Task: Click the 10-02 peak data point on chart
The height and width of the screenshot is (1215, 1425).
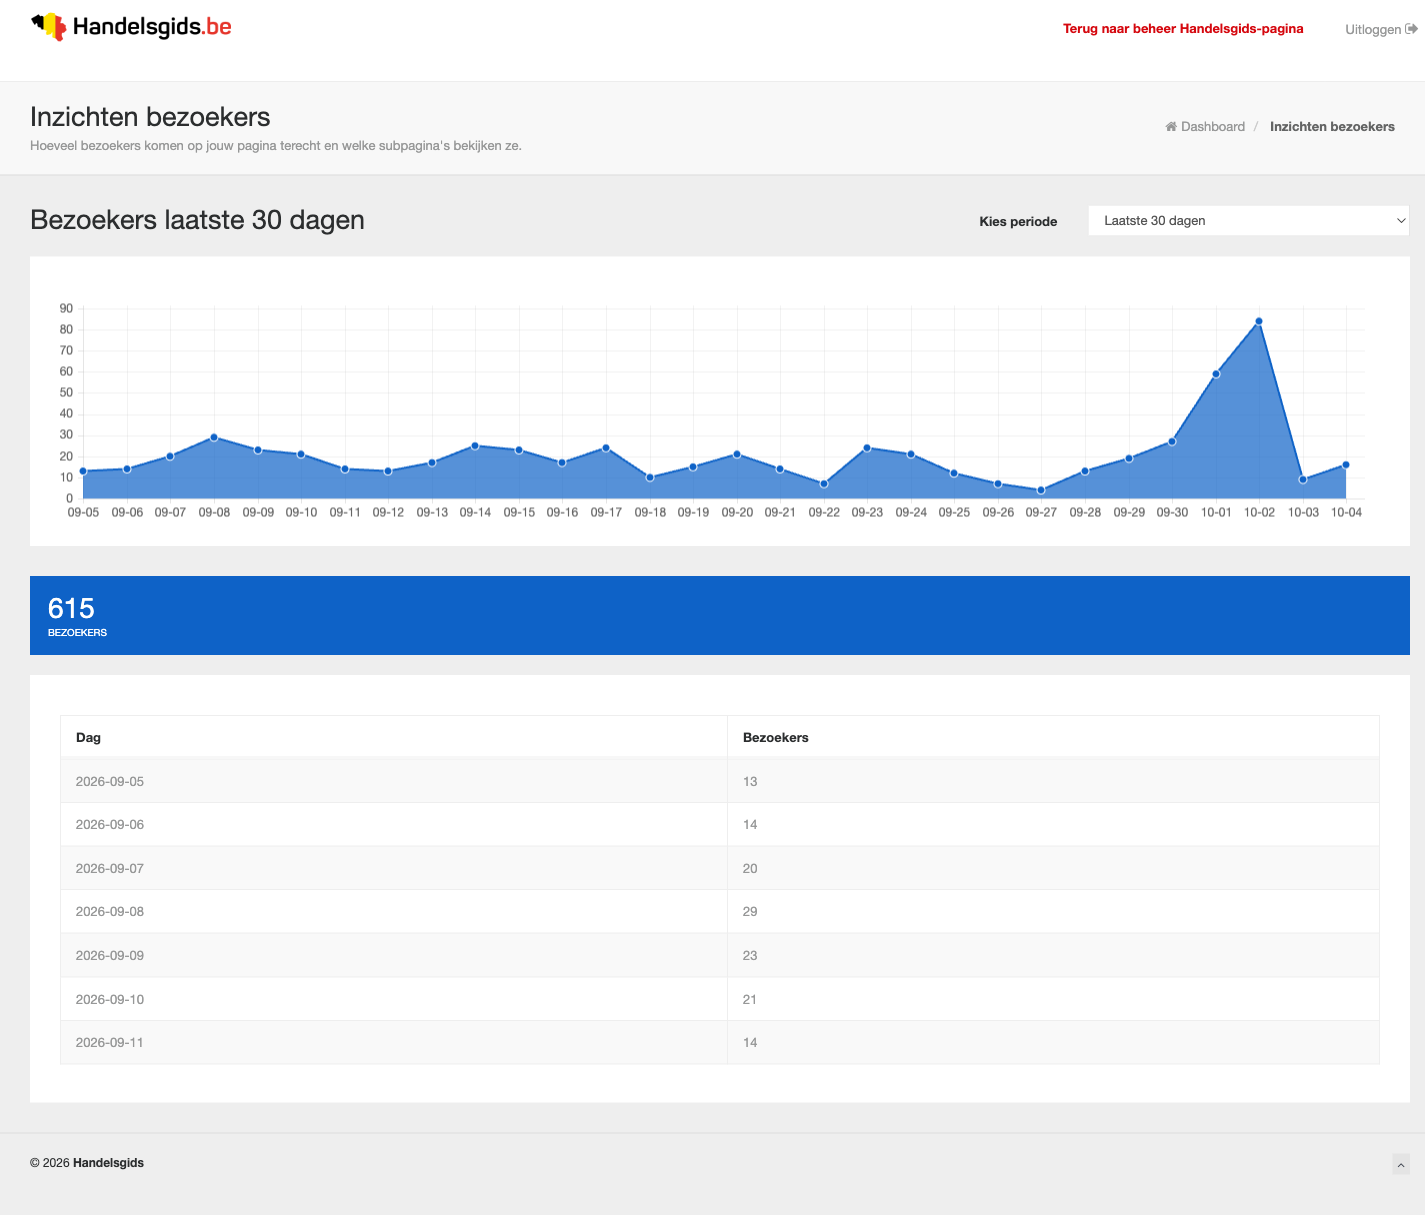Action: coord(1259,321)
